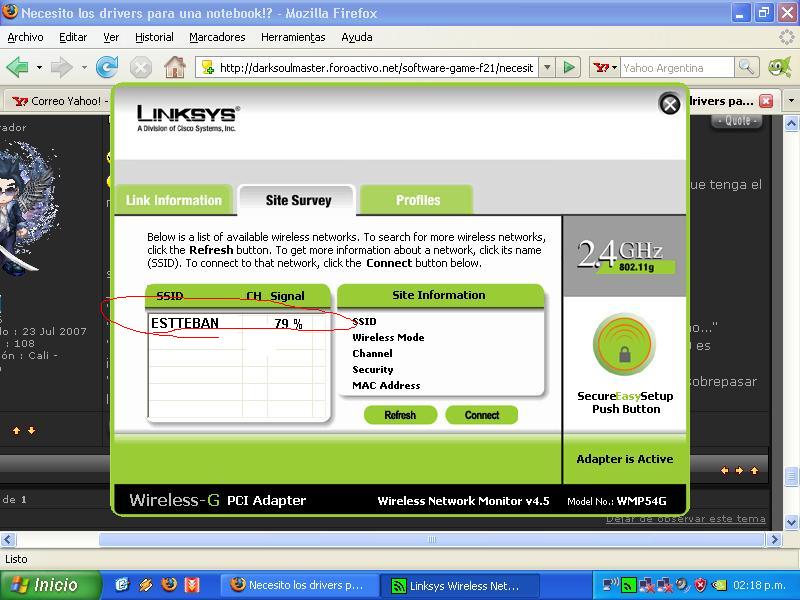Open the Archivo menu
Viewport: 800px width, 600px height.
click(26, 37)
